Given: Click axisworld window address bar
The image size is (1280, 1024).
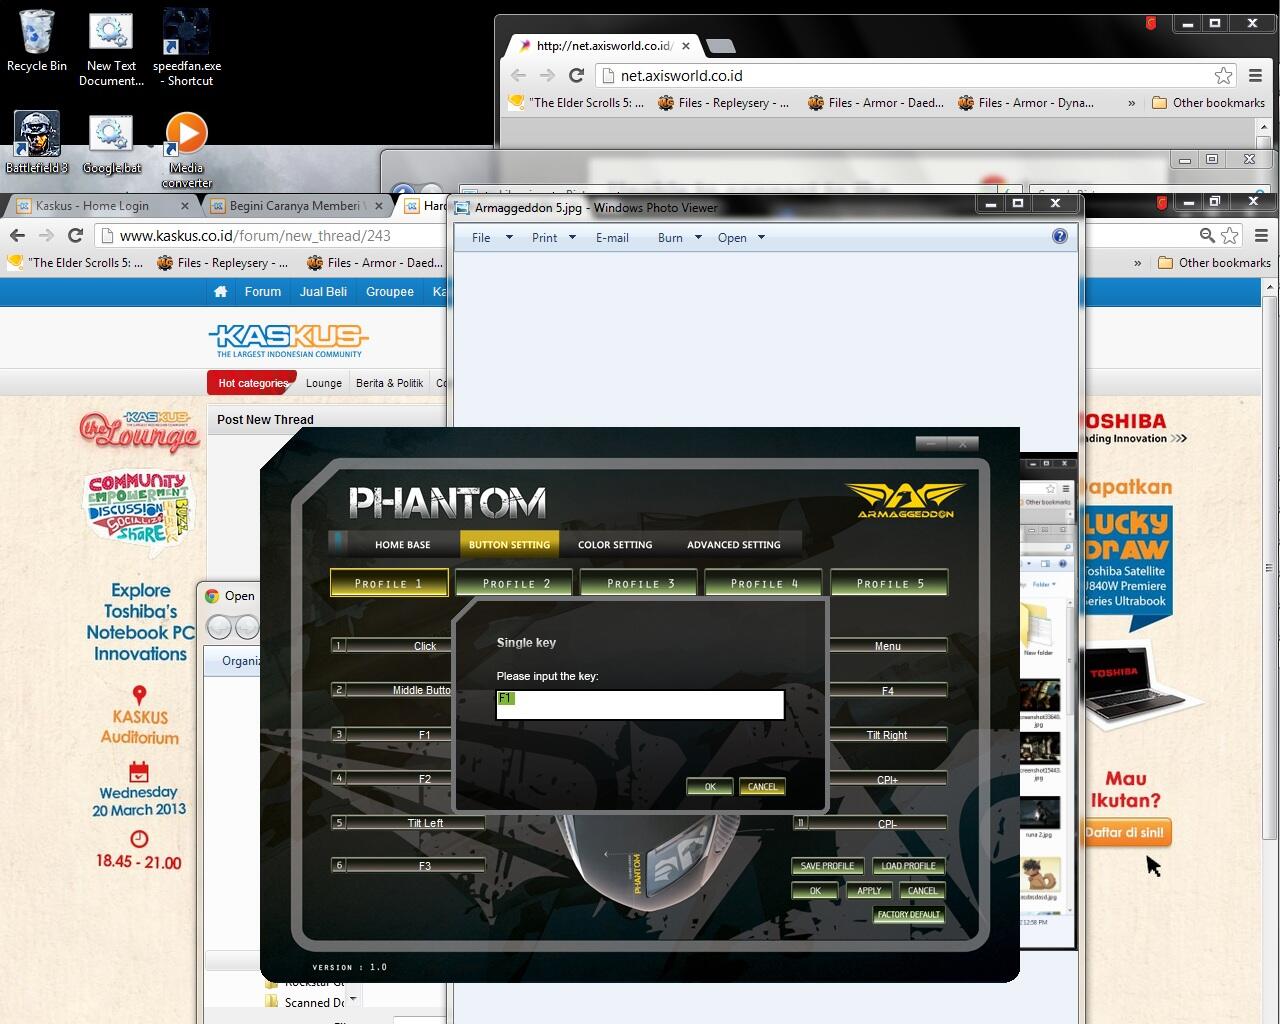Looking at the screenshot, I should 914,75.
